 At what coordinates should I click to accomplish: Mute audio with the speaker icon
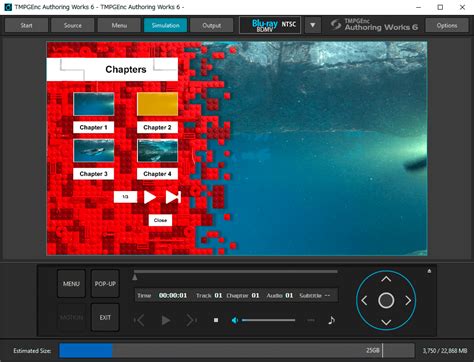(235, 320)
